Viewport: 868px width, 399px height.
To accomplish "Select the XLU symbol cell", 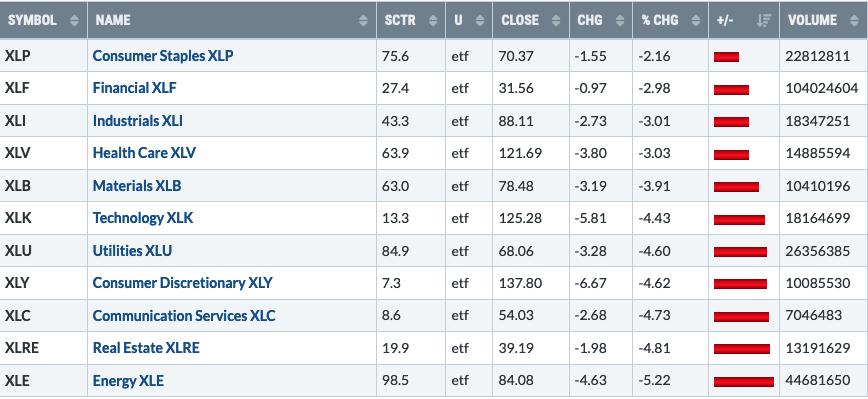I will [x=44, y=251].
